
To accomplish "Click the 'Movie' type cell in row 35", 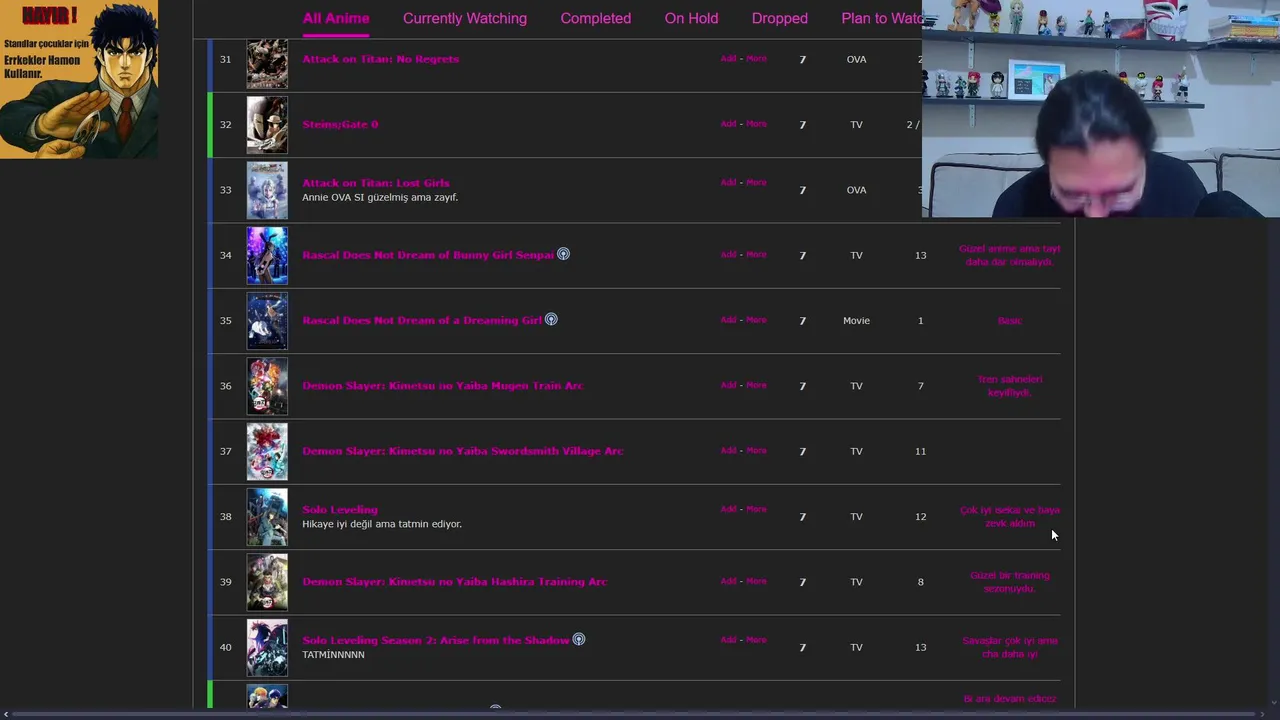I will (x=856, y=321).
